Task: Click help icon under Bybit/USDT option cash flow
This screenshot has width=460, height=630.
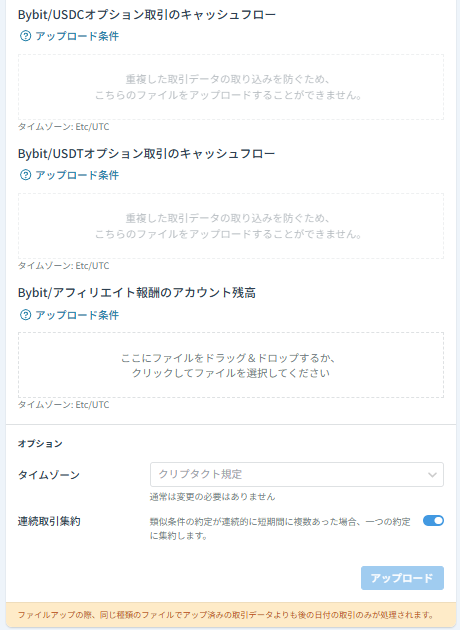Action: (x=25, y=175)
